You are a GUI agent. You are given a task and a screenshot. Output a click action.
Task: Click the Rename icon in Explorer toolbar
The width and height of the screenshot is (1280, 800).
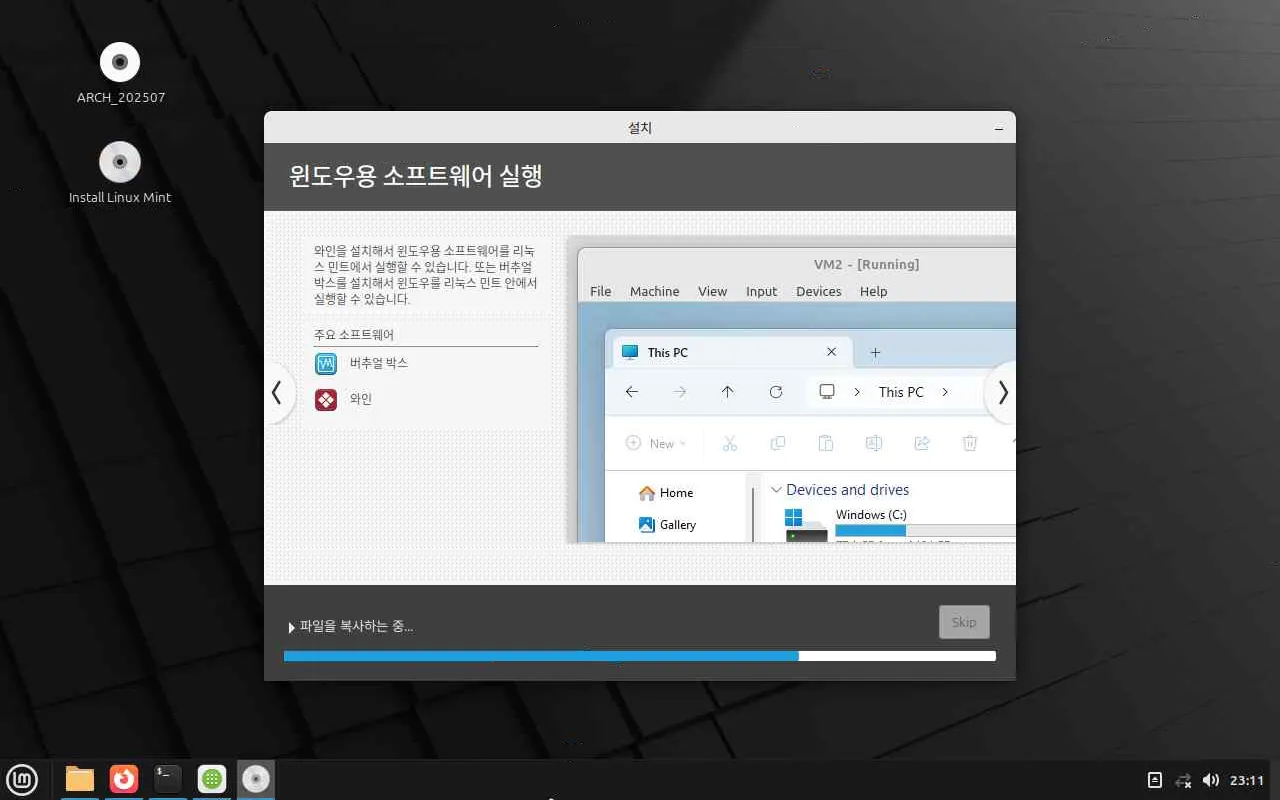click(873, 443)
